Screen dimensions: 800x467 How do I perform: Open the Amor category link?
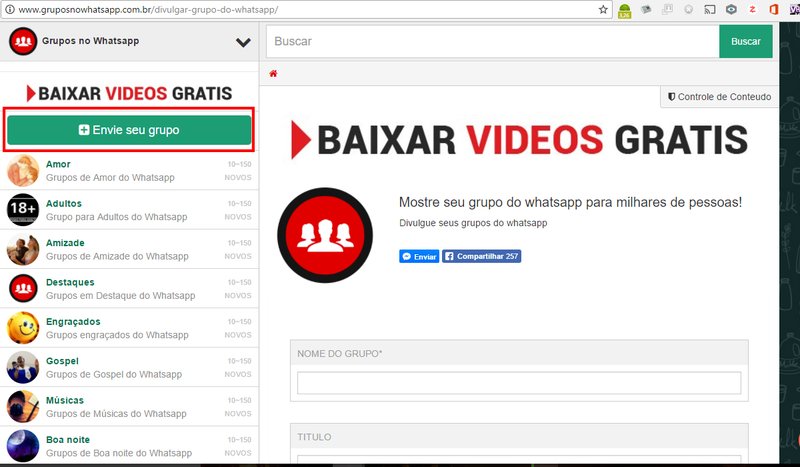coord(58,164)
